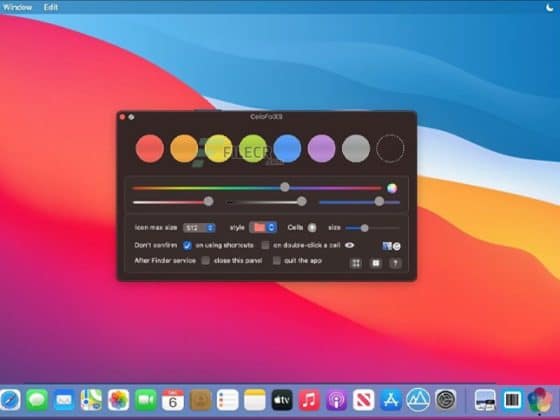Open News from the Dock
This screenshot has height=420, width=560.
[x=364, y=400]
